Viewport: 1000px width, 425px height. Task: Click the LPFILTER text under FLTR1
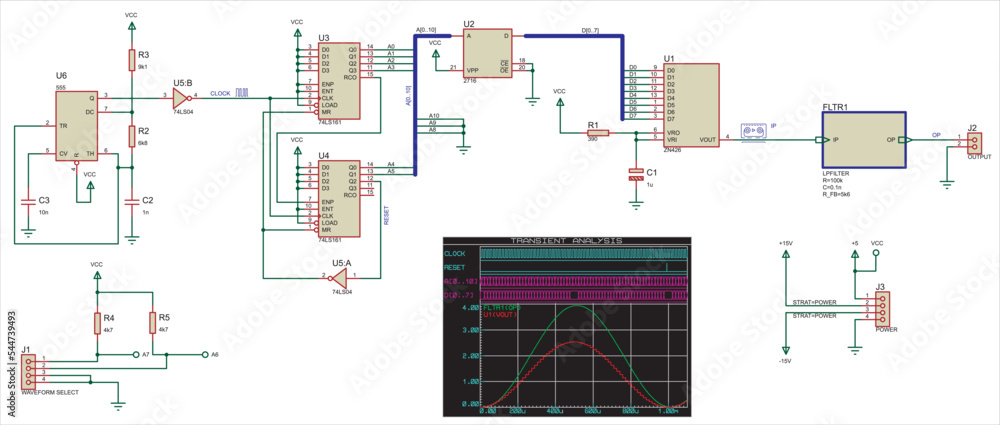(x=835, y=174)
